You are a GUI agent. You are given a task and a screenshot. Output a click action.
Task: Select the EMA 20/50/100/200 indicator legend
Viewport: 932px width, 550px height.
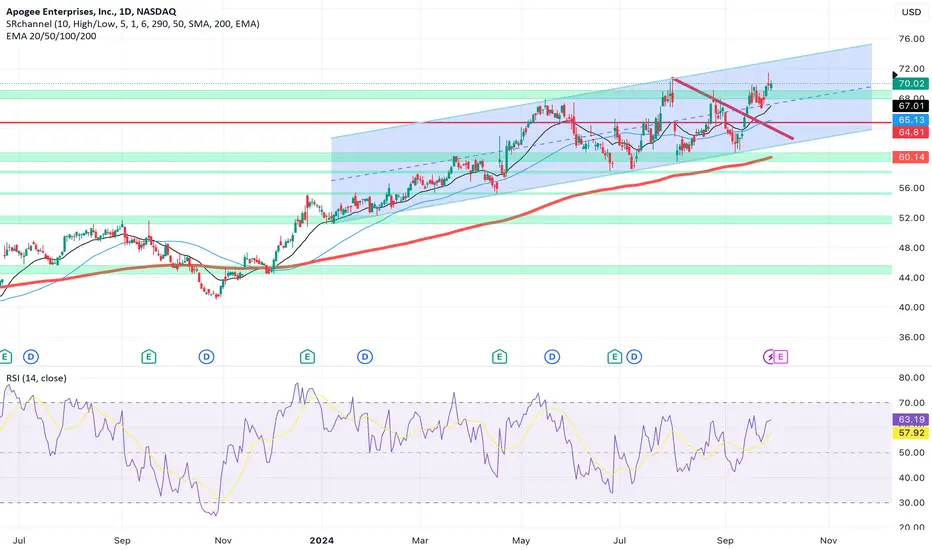tap(51, 36)
